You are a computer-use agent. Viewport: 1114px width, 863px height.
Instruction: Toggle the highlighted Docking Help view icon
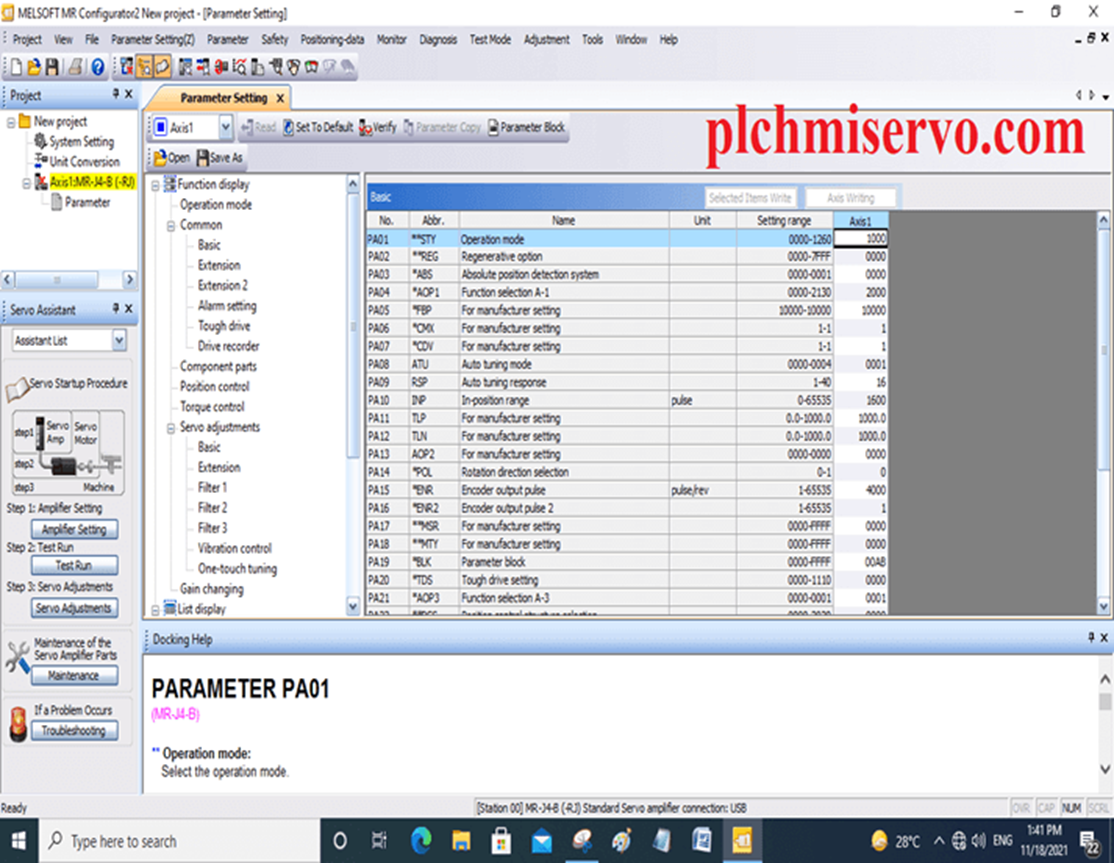click(163, 67)
